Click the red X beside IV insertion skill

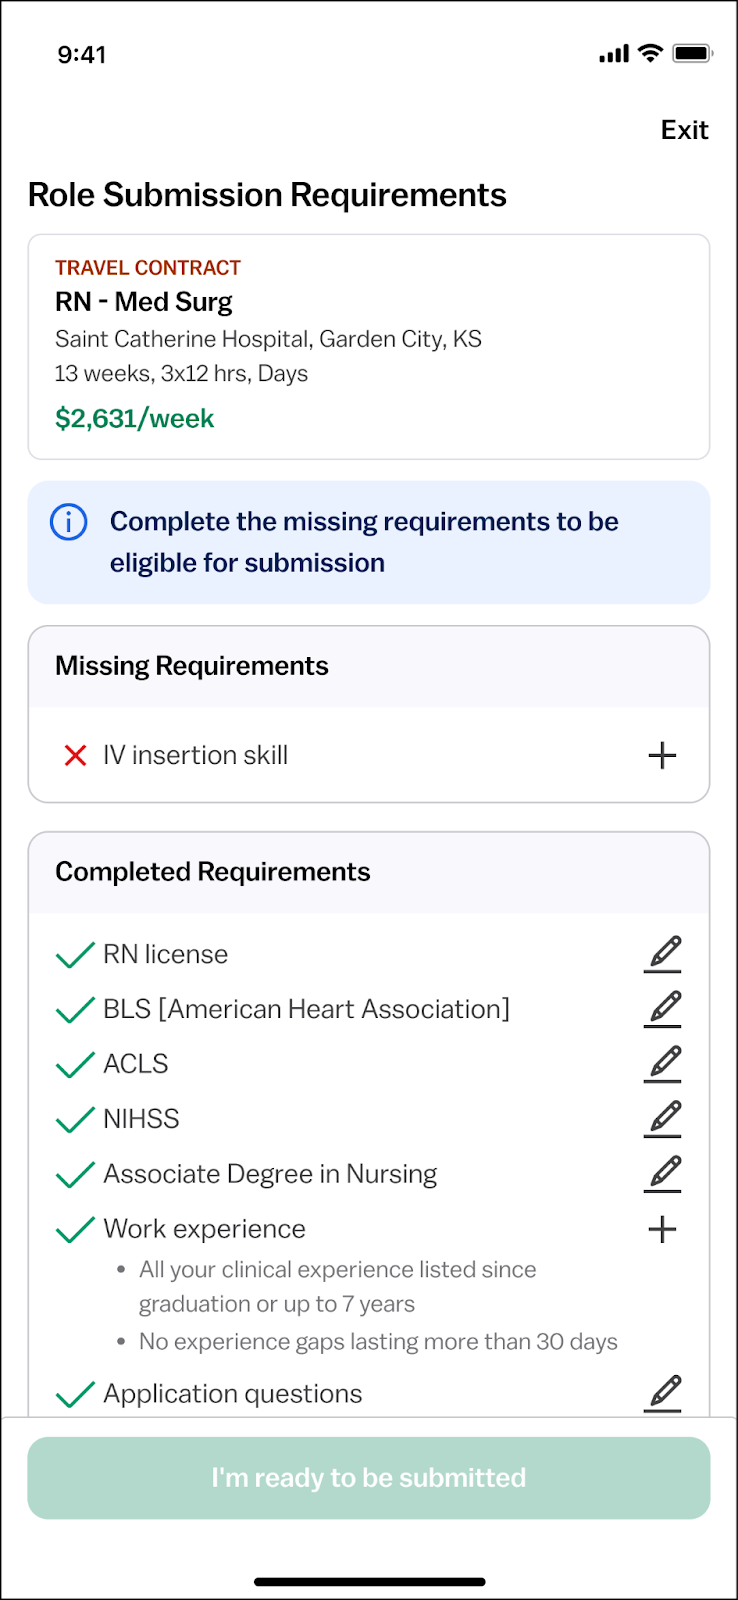coord(75,755)
